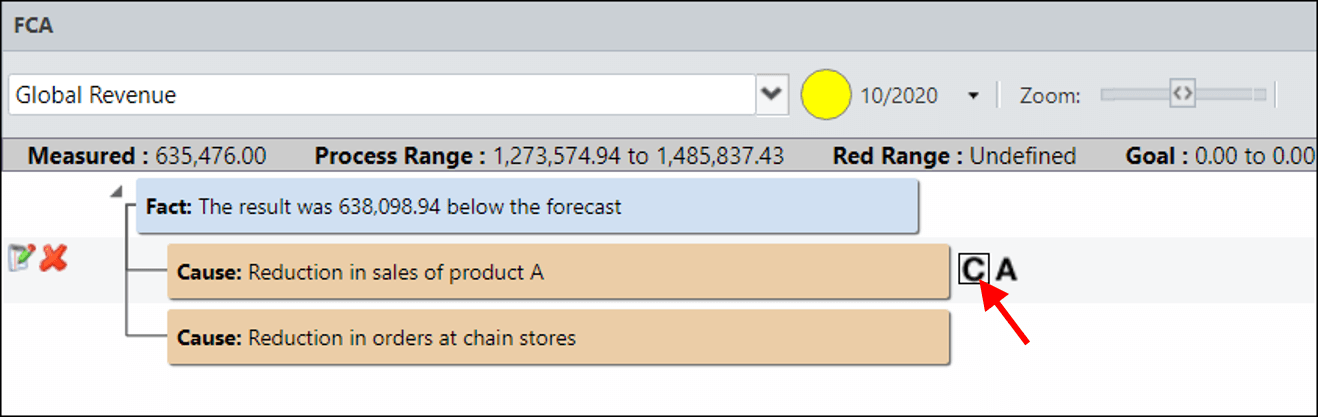Collapse the Fact tree with the triangle expander
This screenshot has width=1318, height=417.
[x=117, y=190]
